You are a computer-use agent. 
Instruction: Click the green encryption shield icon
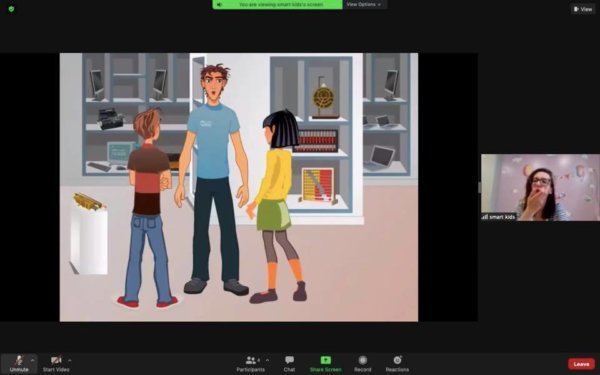point(11,9)
